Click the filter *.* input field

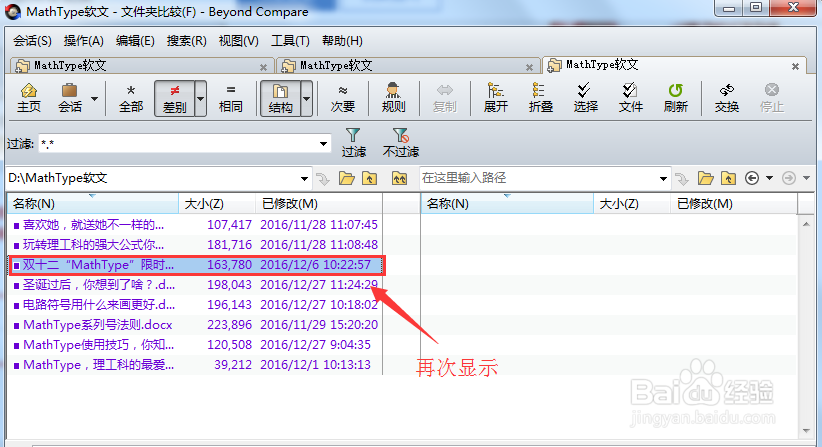[x=178, y=144]
